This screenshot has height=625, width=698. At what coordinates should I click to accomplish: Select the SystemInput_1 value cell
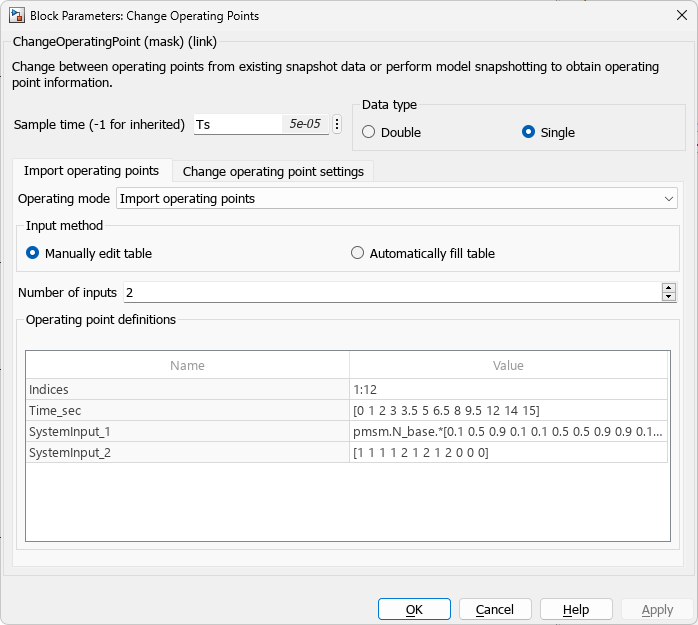pyautogui.click(x=508, y=431)
